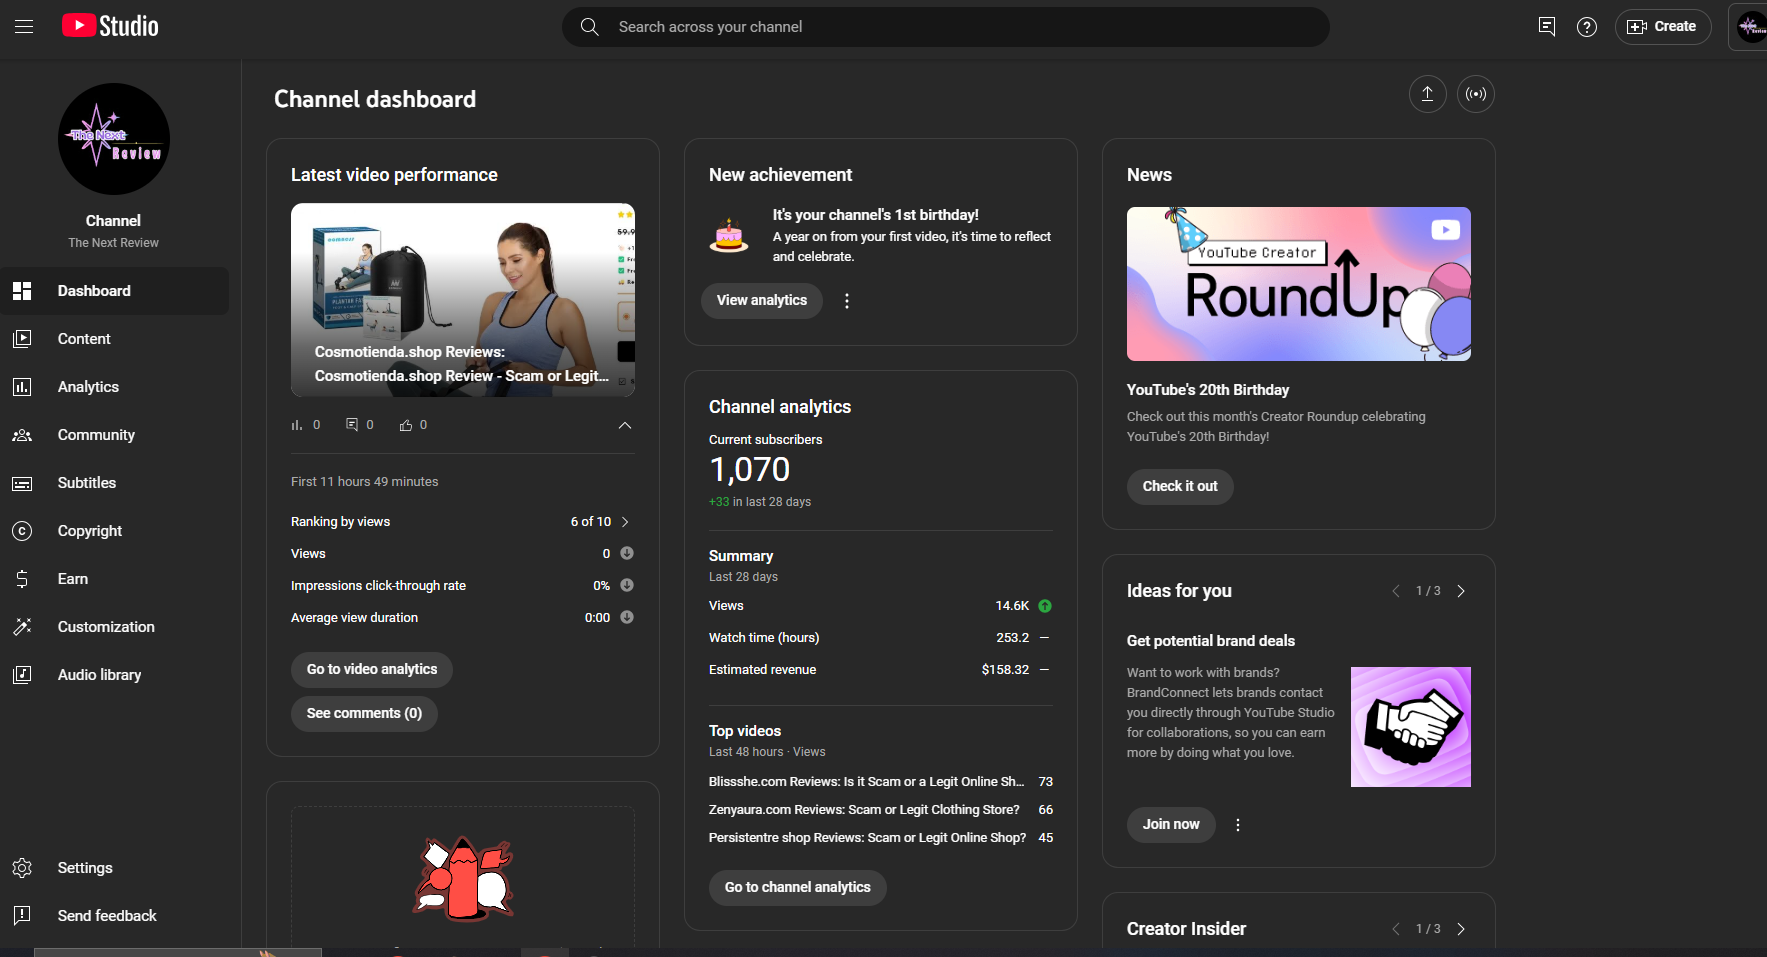The image size is (1767, 957).
Task: Open Analytics in the sidebar
Action: click(x=115, y=387)
